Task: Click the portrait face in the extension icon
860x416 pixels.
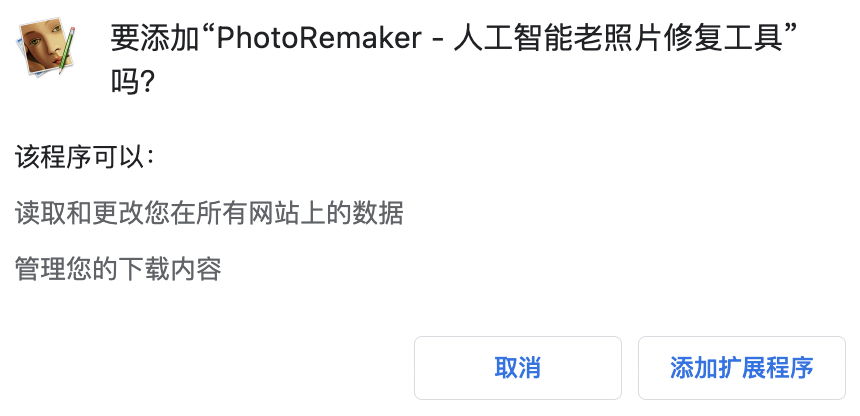Action: [x=43, y=45]
